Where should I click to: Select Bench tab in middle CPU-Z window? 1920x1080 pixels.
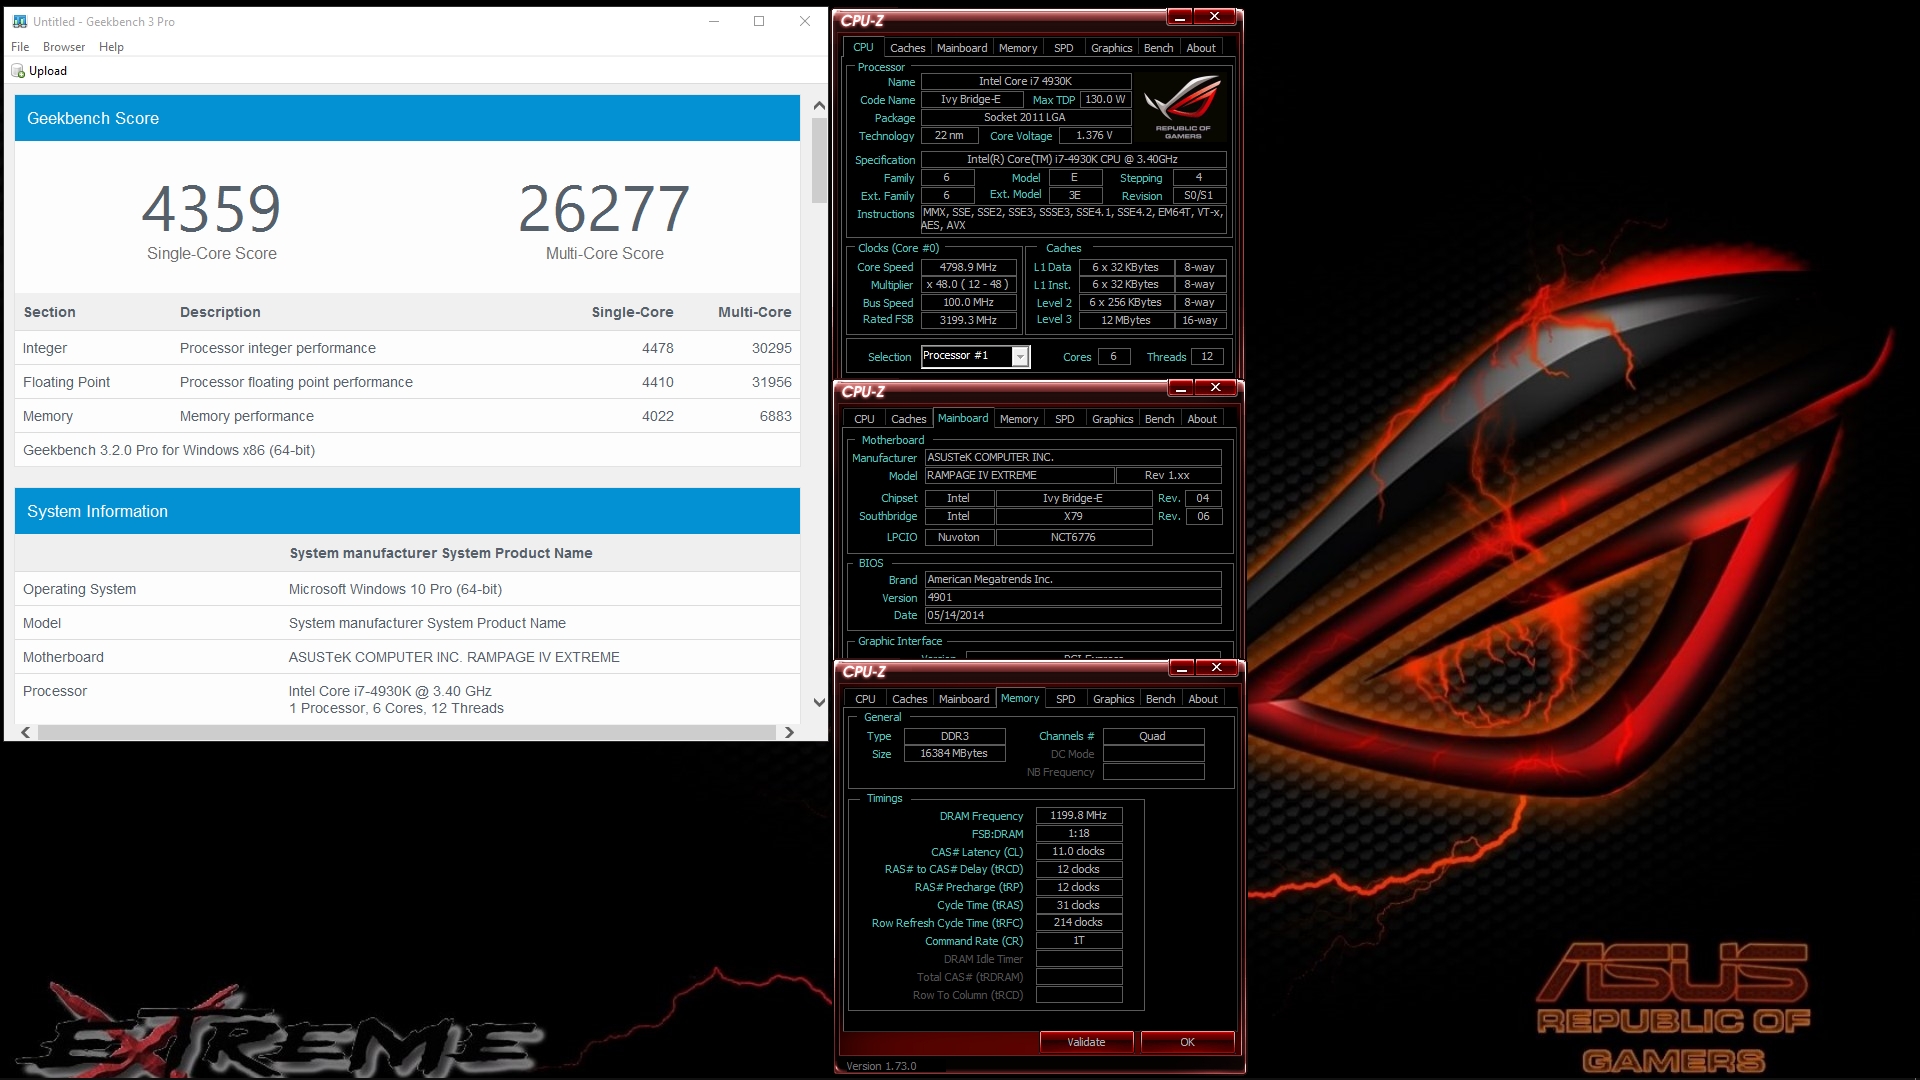(x=1159, y=419)
